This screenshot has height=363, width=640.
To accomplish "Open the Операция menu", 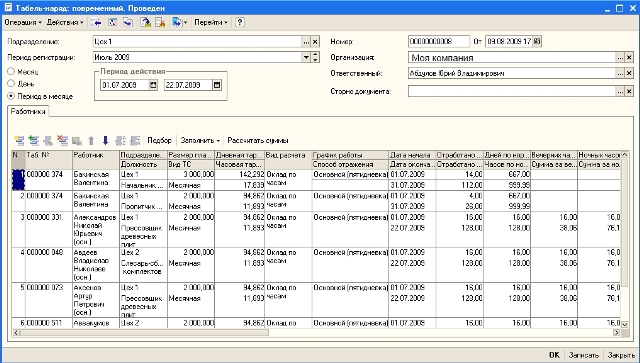I will 23,22.
